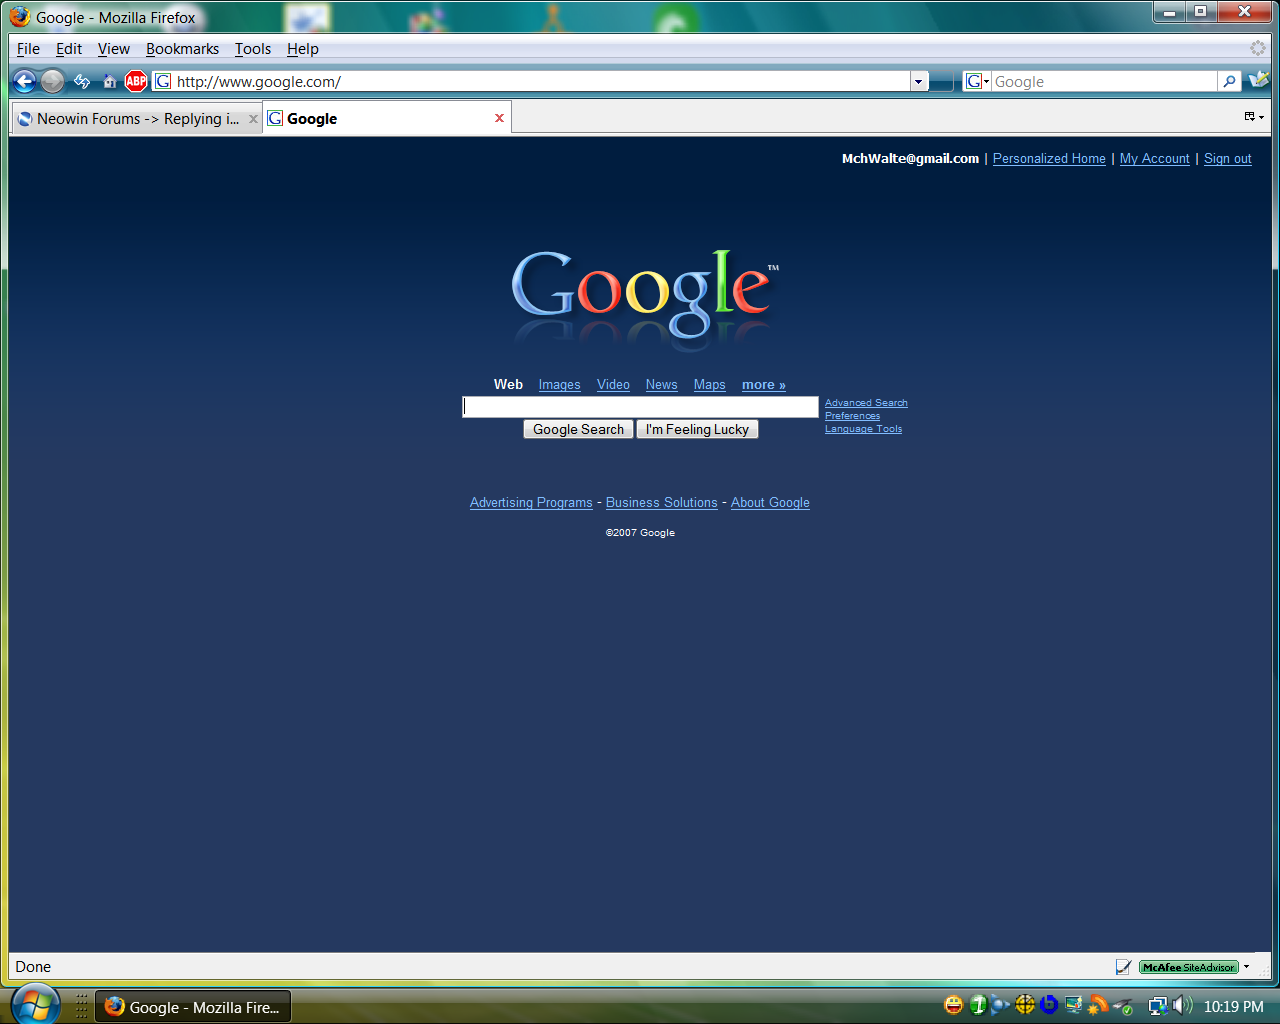
Task: Click the Web label above search box
Action: coord(508,384)
